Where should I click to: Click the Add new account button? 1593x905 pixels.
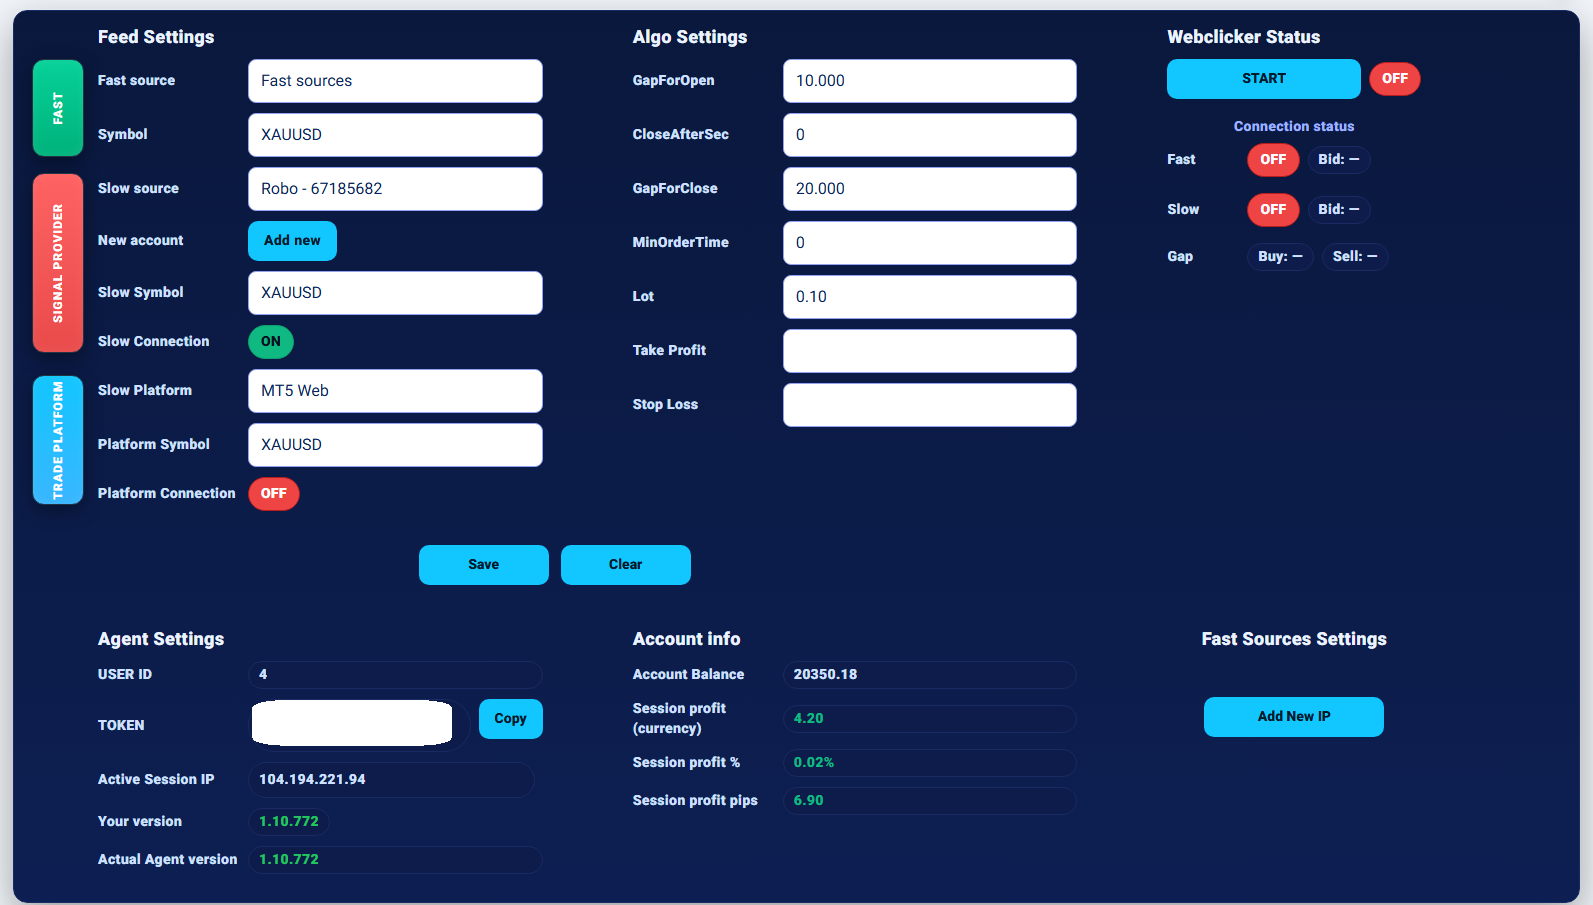292,241
